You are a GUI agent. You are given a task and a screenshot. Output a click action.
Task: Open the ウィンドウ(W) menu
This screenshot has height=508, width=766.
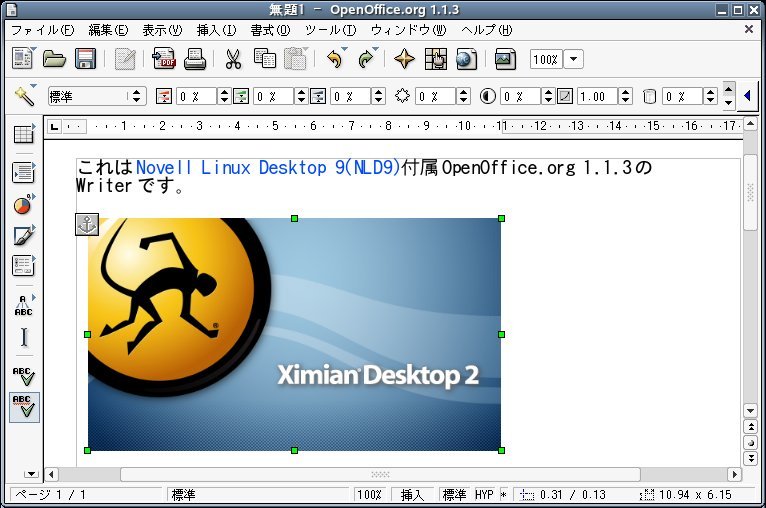[x=408, y=30]
